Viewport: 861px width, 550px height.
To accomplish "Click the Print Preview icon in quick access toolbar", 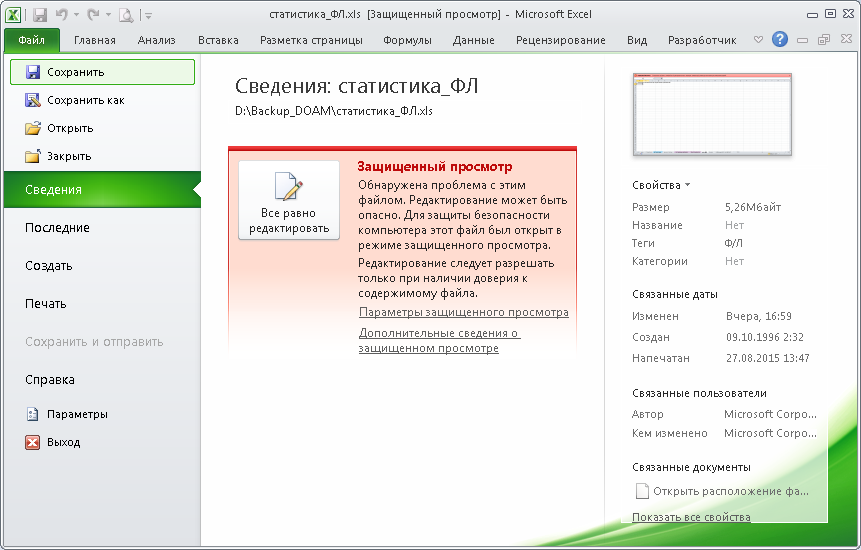I will pos(126,15).
